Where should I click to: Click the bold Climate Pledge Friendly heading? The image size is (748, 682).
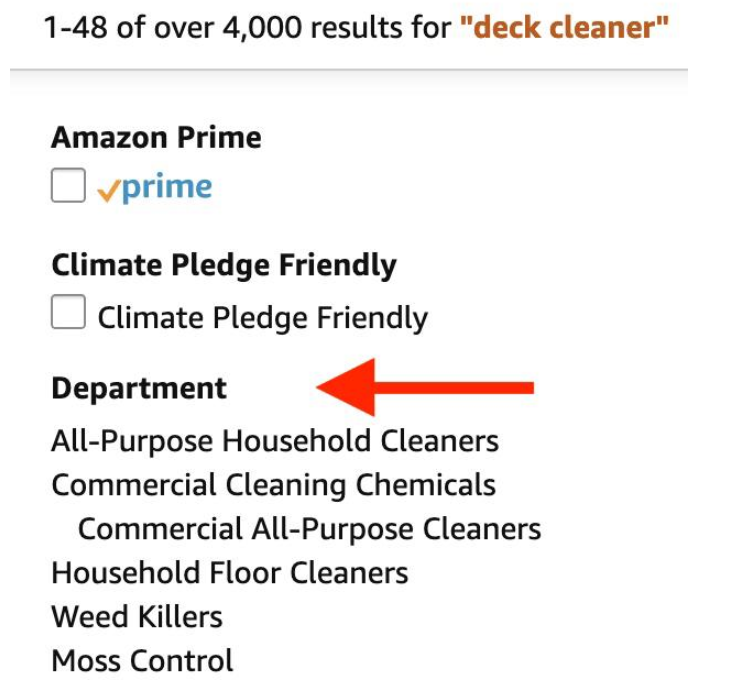click(223, 265)
